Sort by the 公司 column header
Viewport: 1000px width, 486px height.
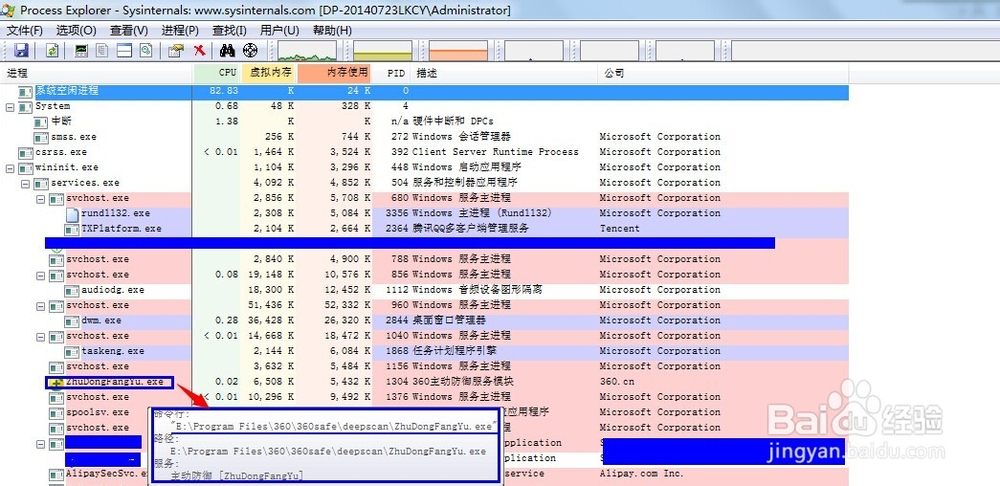[x=723, y=73]
